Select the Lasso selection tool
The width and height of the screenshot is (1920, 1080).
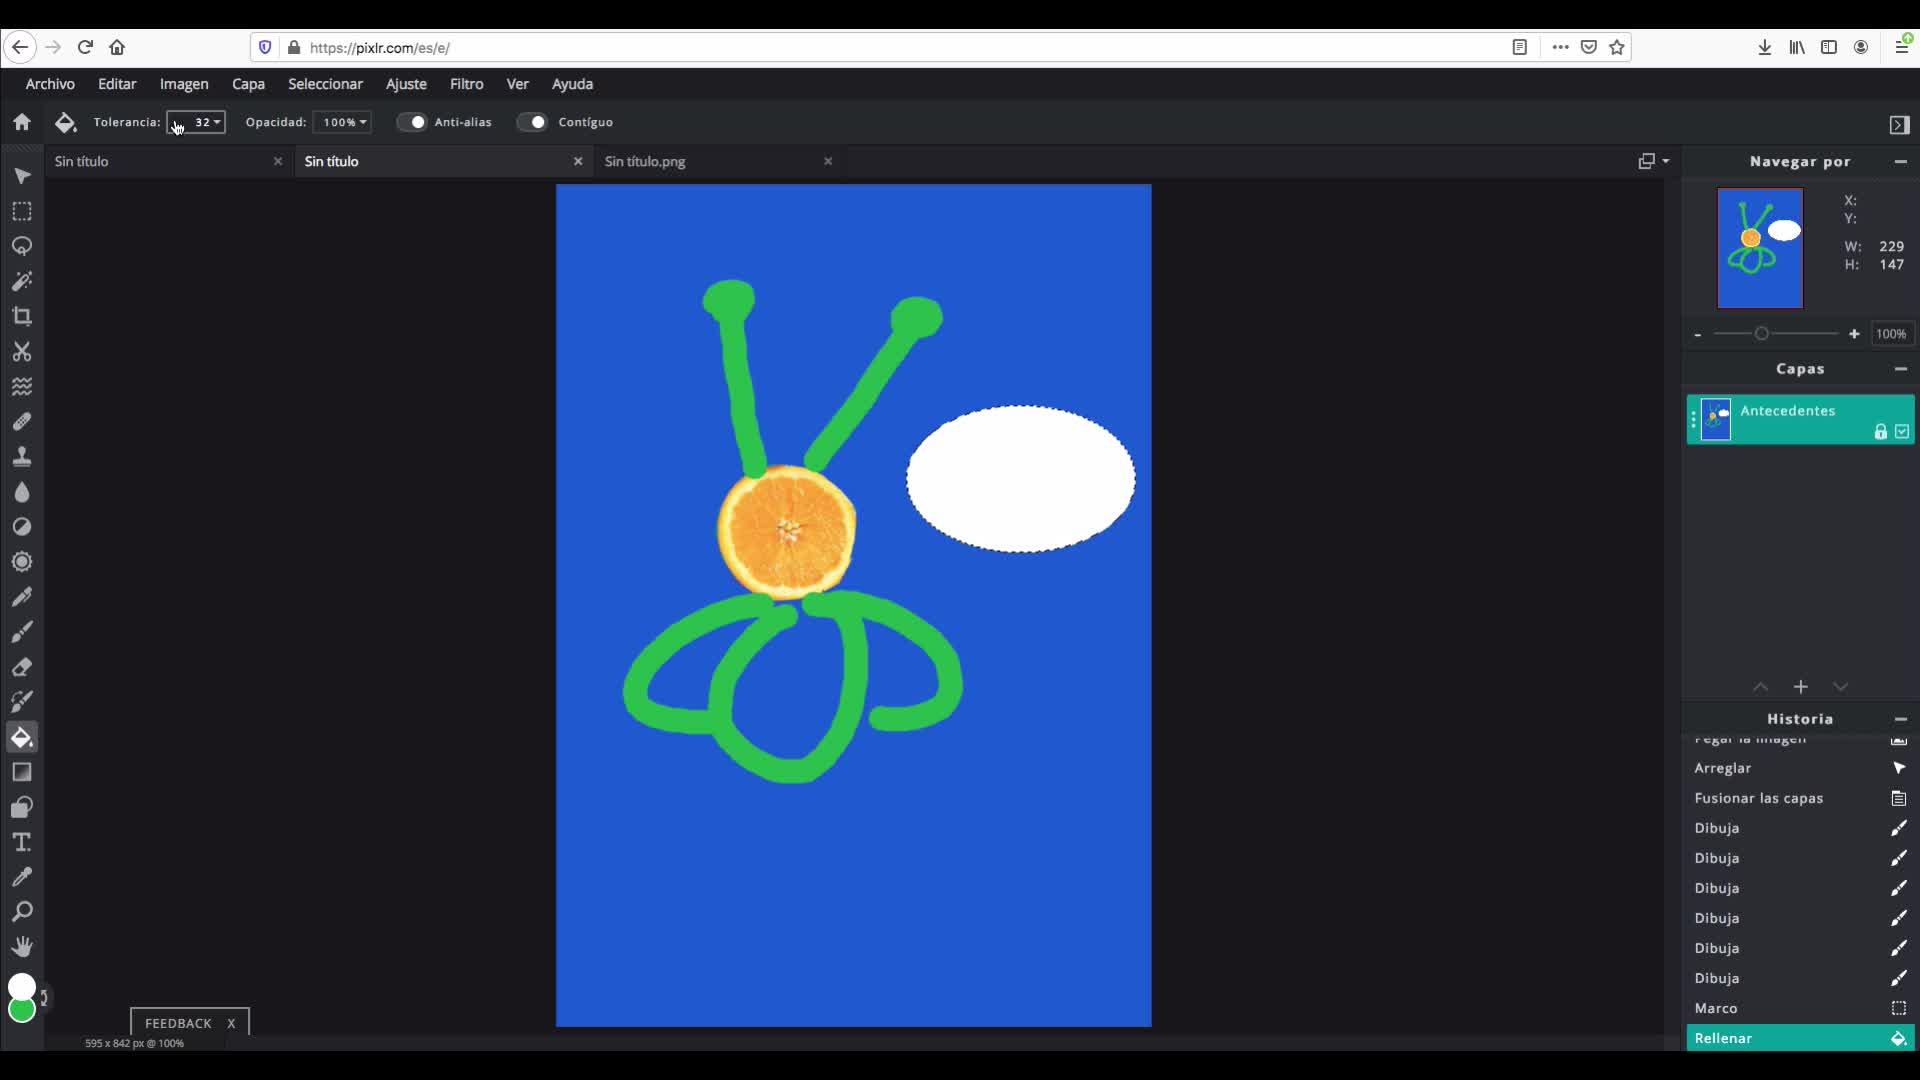pos(22,247)
